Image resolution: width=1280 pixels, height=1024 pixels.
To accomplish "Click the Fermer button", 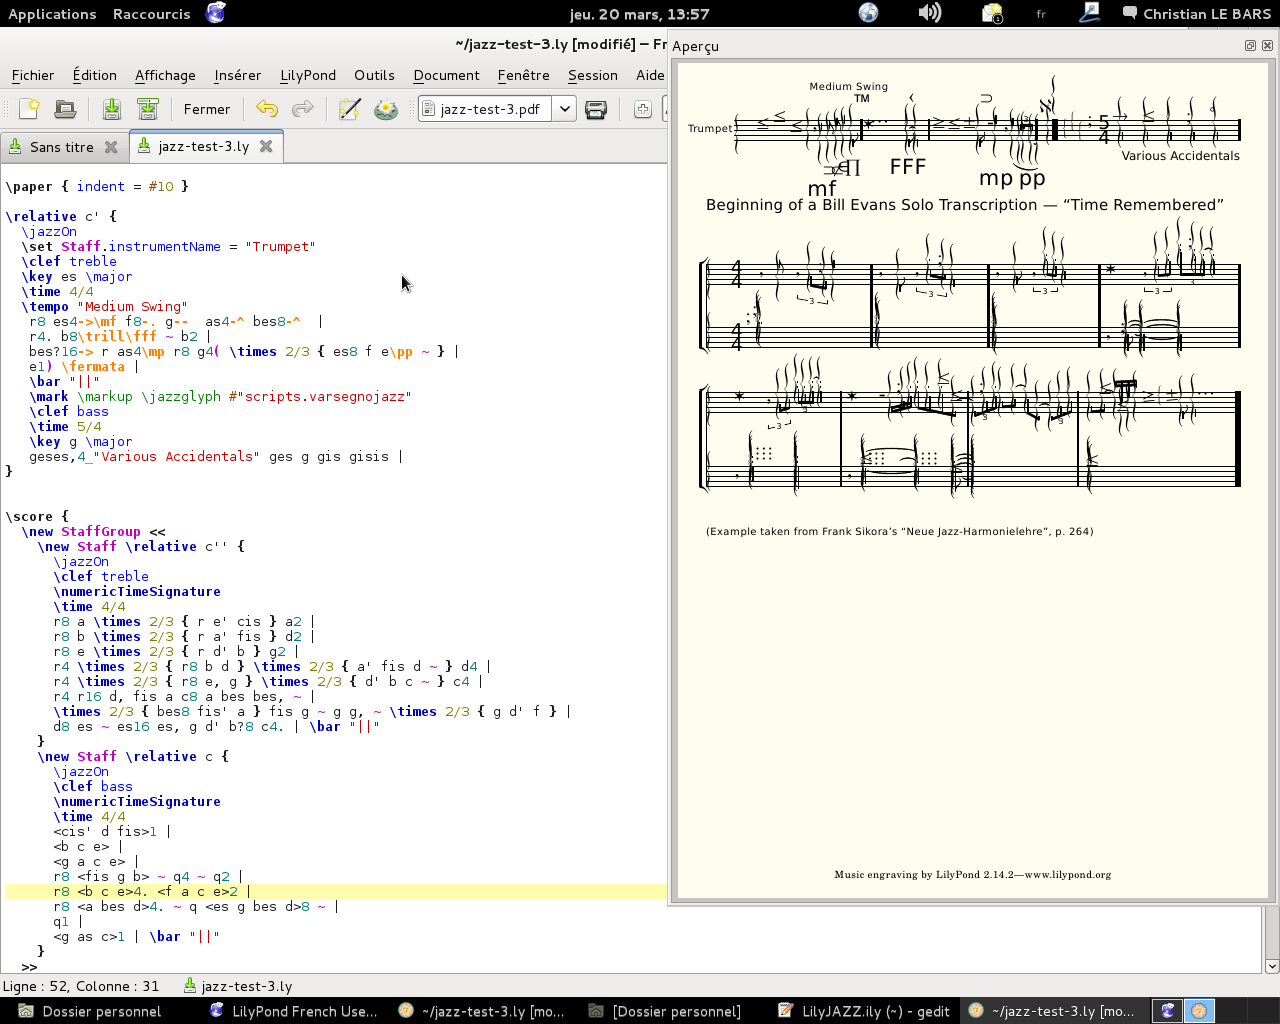I will [x=206, y=109].
